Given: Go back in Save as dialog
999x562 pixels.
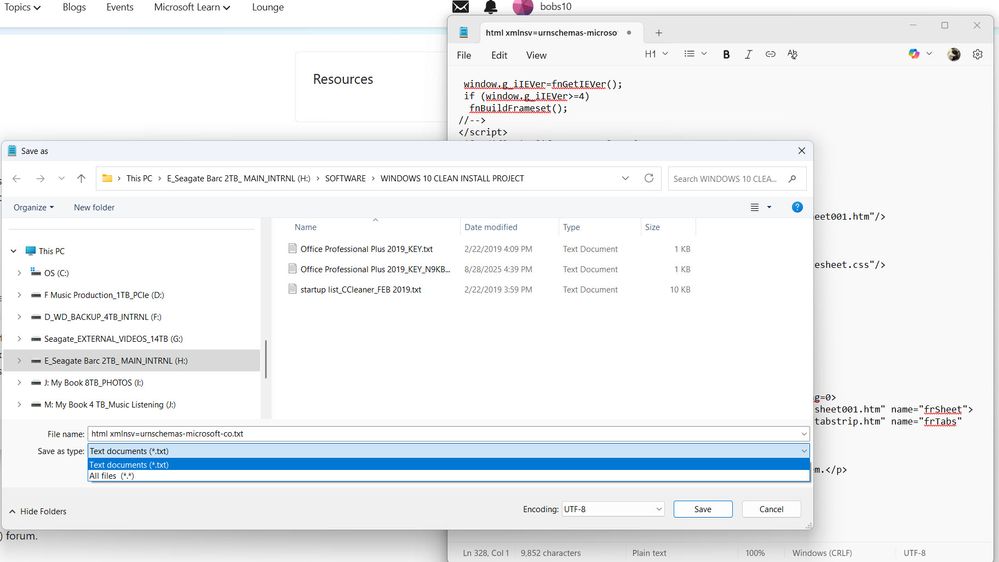Looking at the screenshot, I should pyautogui.click(x=17, y=178).
